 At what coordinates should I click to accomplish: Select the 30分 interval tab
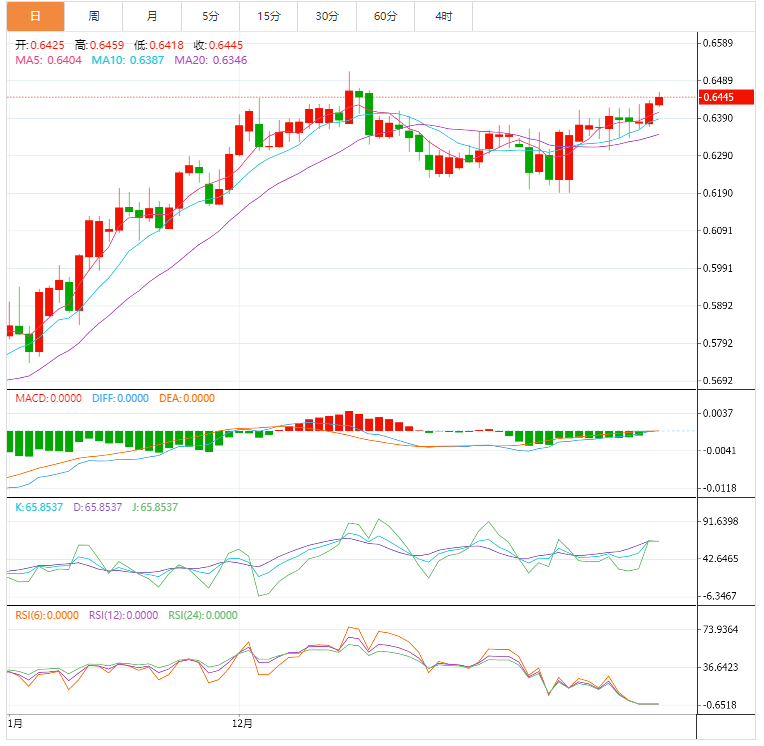[x=326, y=16]
